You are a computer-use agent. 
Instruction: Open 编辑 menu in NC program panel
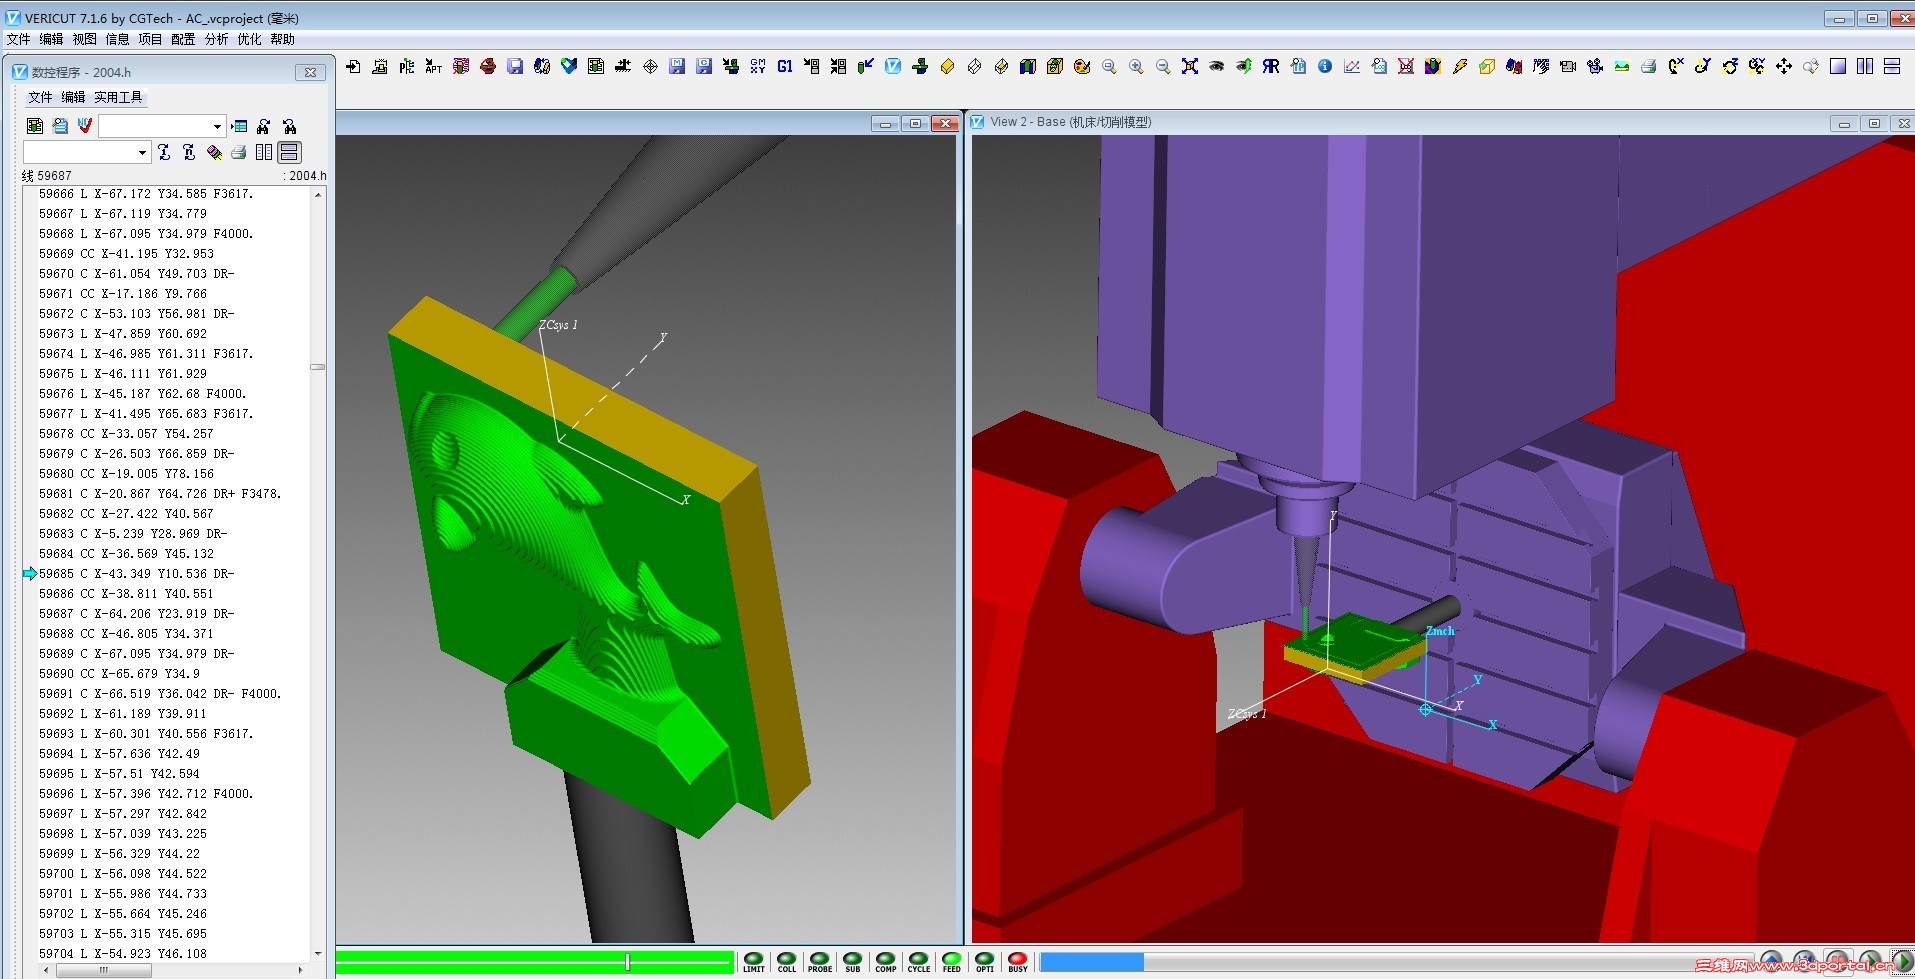(74, 97)
